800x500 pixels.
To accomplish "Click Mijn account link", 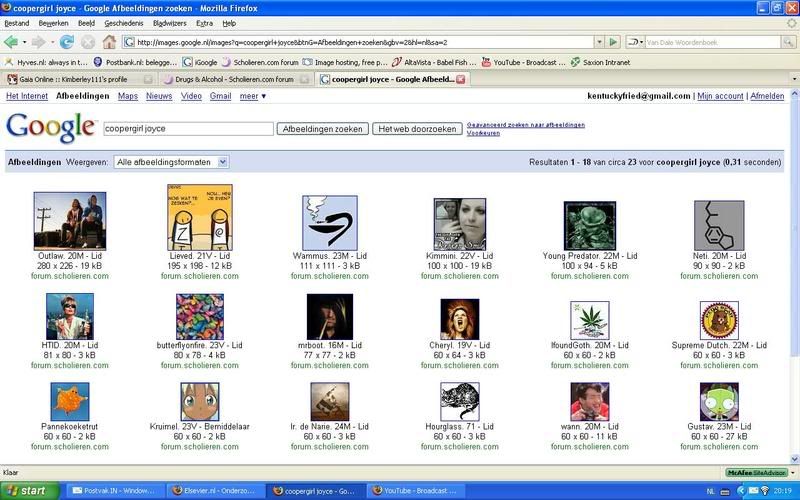I will 720,96.
